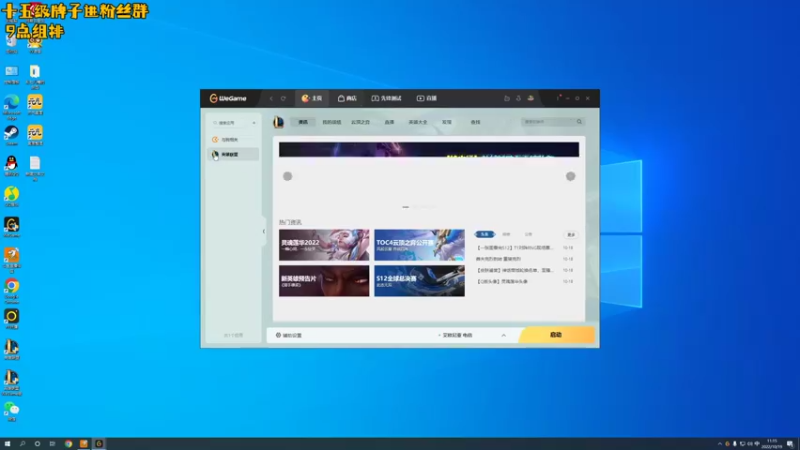Open the first news headline in list
The width and height of the screenshot is (800, 450).
click(x=514, y=248)
